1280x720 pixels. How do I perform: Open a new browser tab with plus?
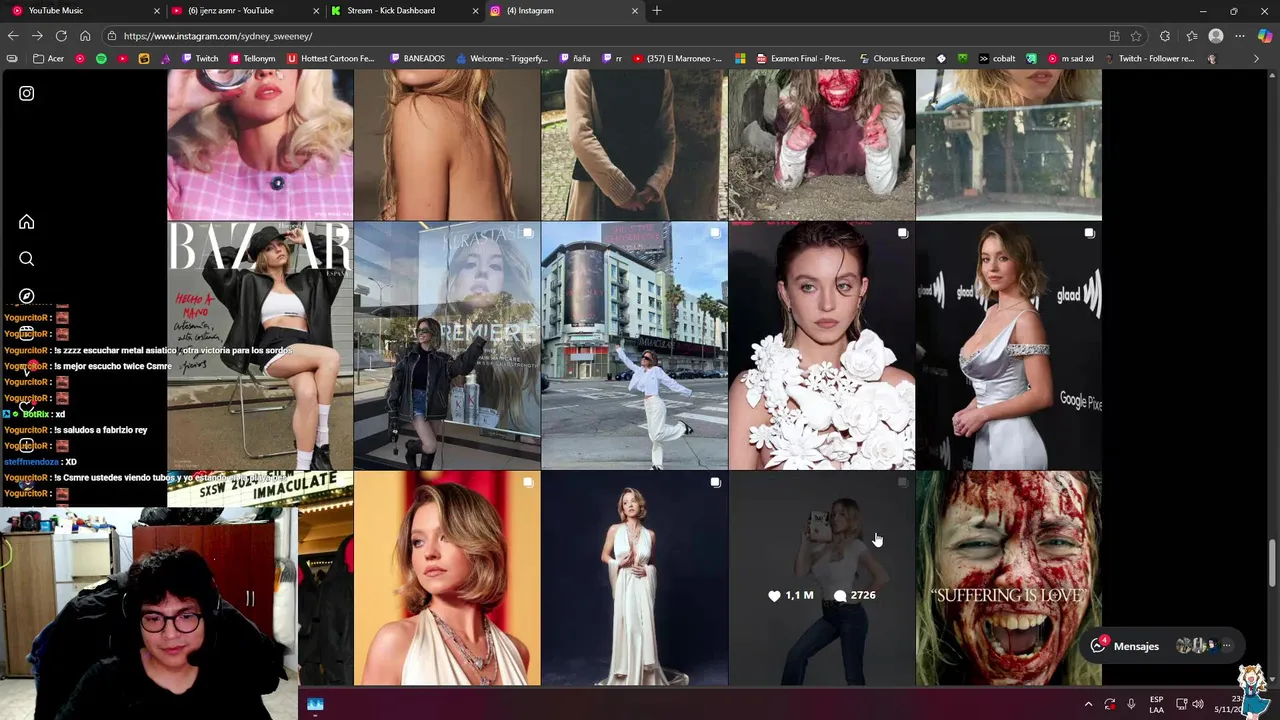(657, 11)
